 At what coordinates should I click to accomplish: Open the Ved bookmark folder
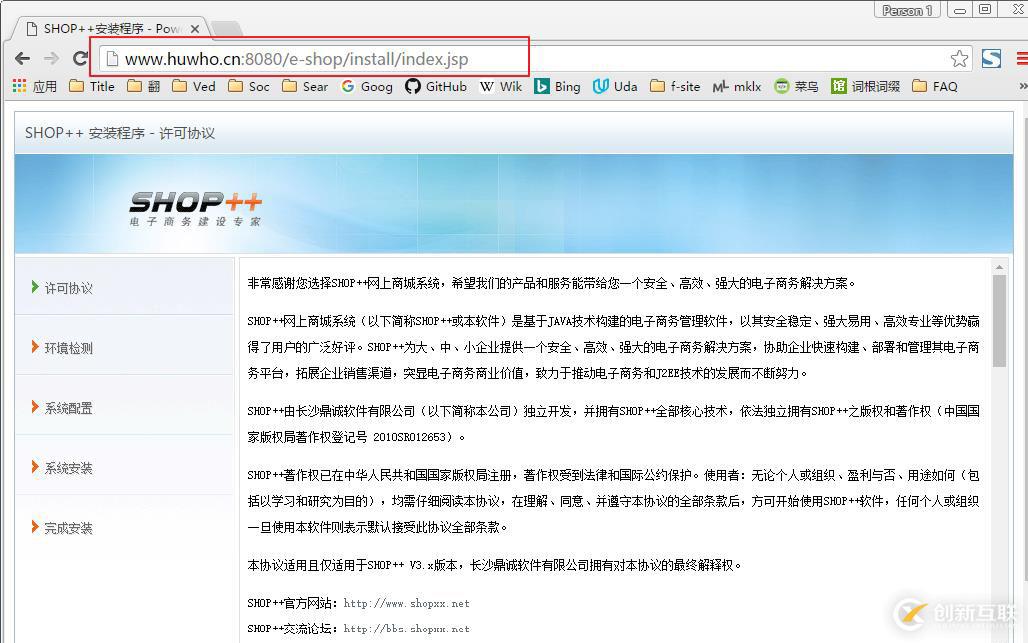click(x=193, y=86)
